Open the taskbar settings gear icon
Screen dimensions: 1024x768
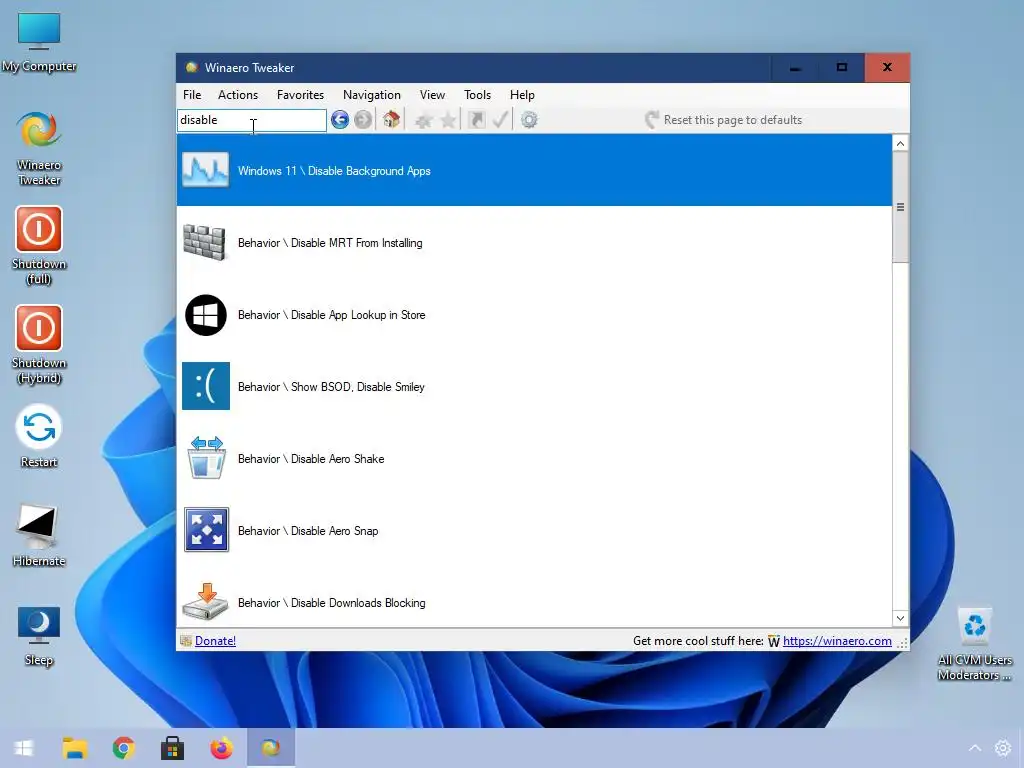pos(1003,748)
